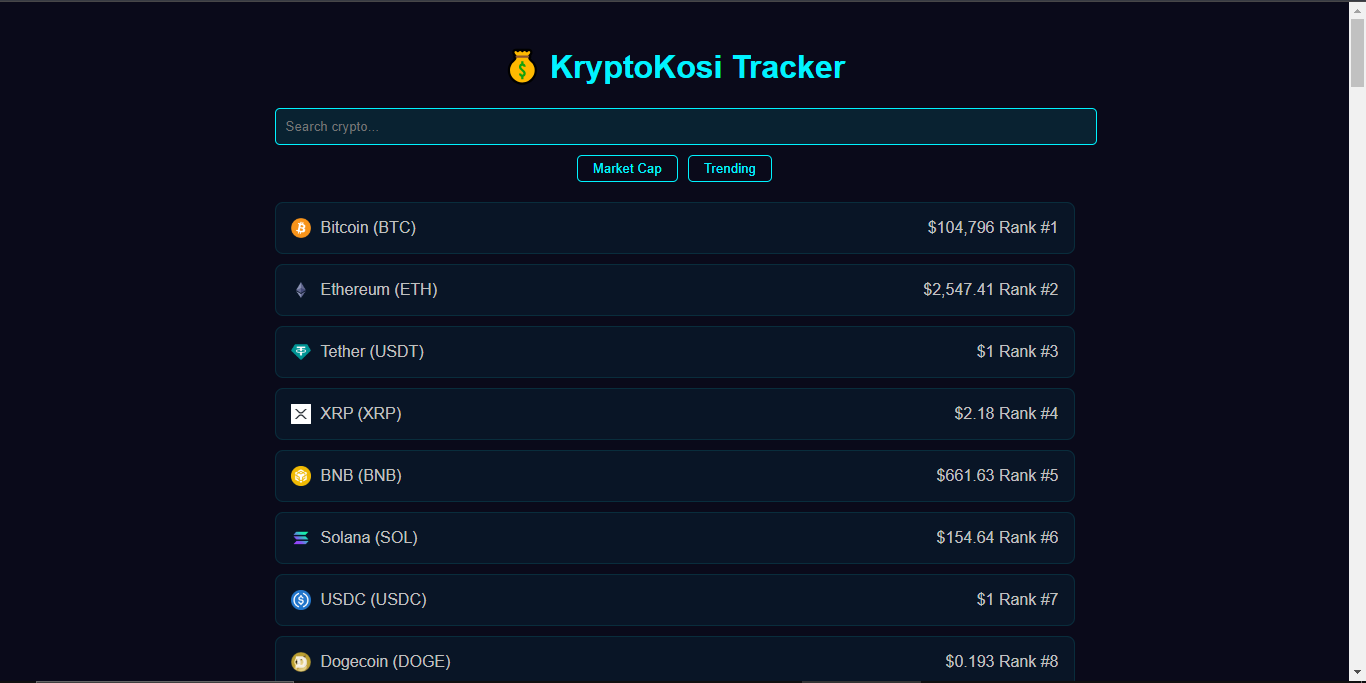Click the Tether logo icon
1366x683 pixels.
301,351
